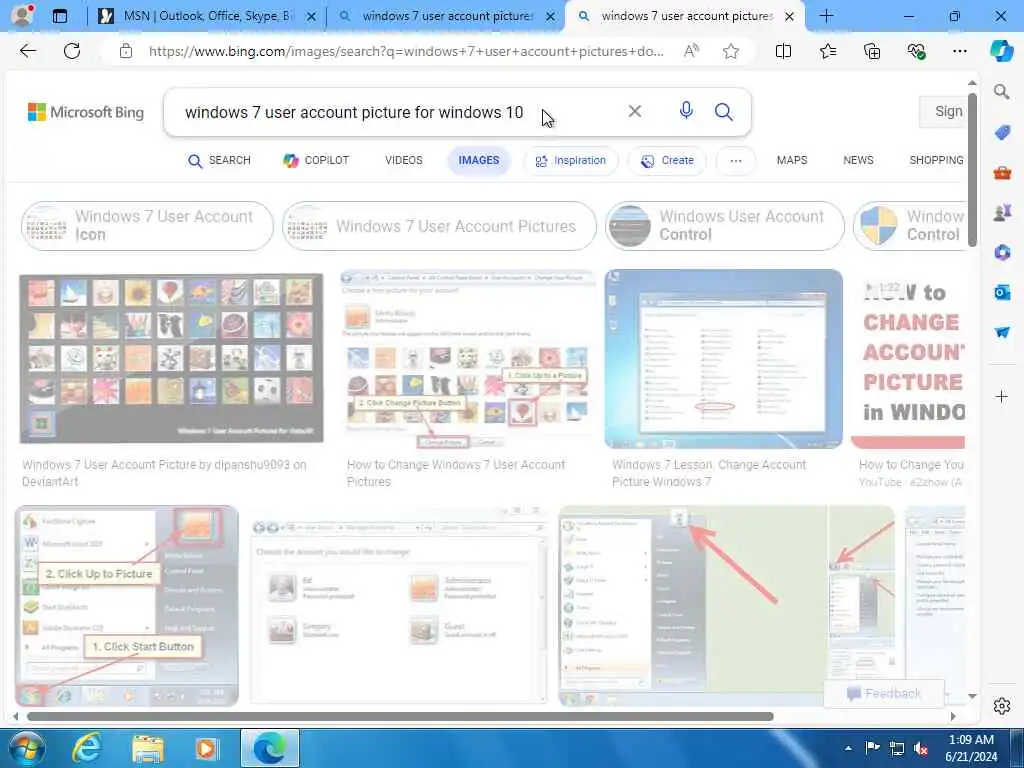This screenshot has height=768, width=1024.
Task: Click the vertical page scrollbar
Action: point(972,170)
